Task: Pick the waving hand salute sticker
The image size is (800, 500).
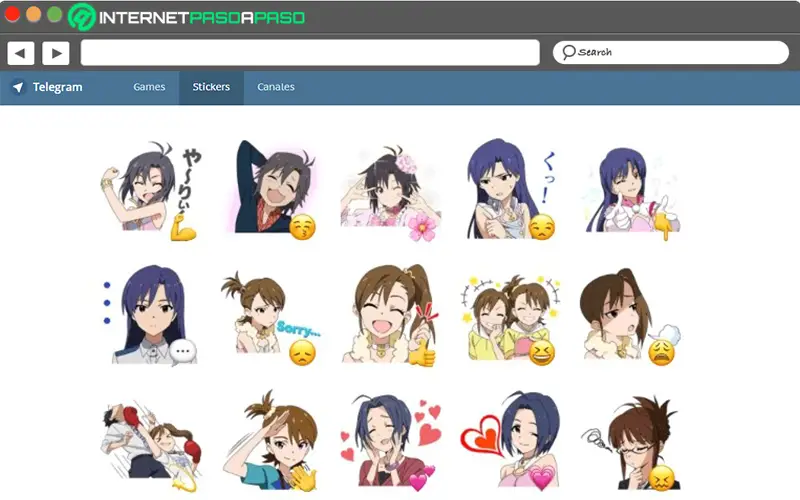Action: (270, 442)
